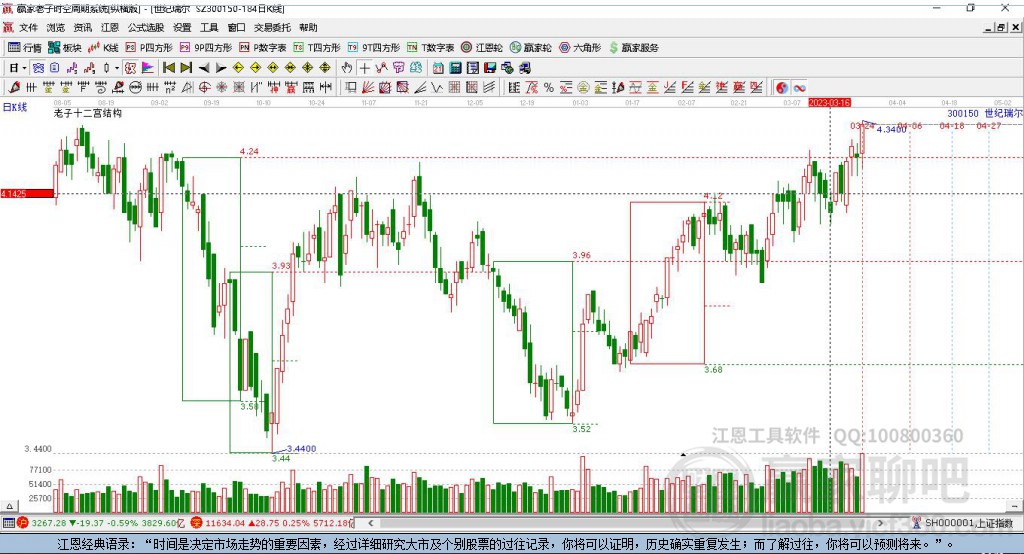
Task: Click the scroll-right arrow on horizontal scrollbar
Action: click(x=880, y=523)
